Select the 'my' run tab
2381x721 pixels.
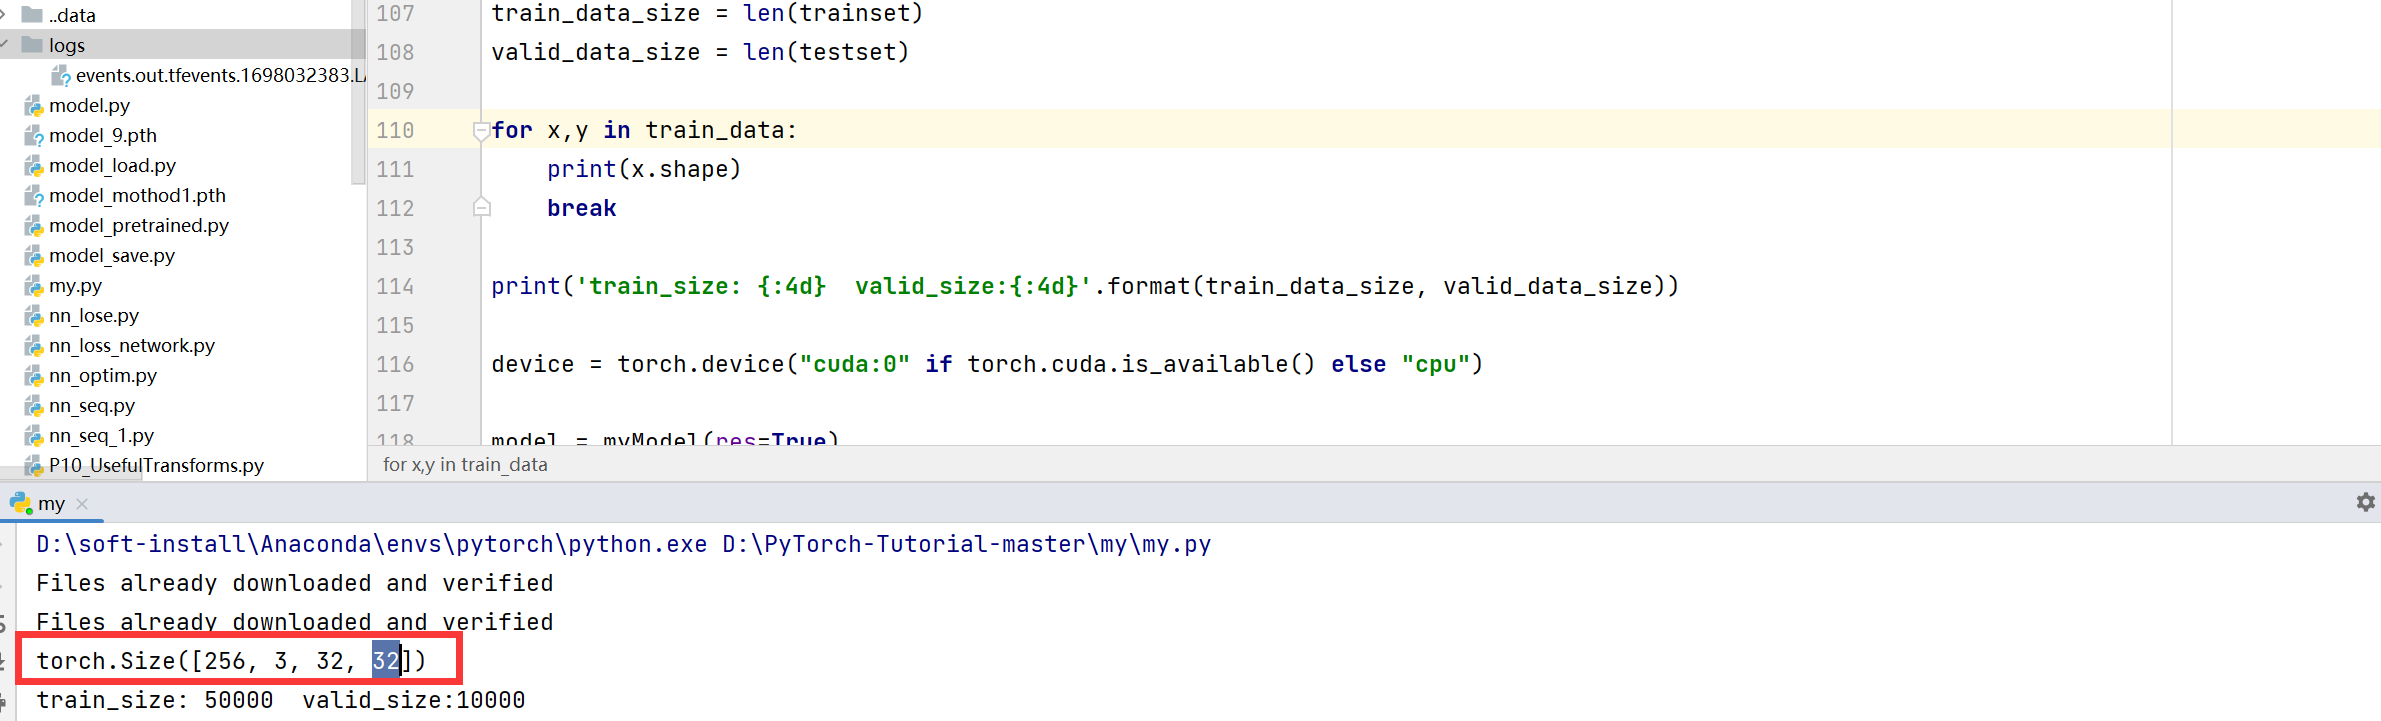51,504
